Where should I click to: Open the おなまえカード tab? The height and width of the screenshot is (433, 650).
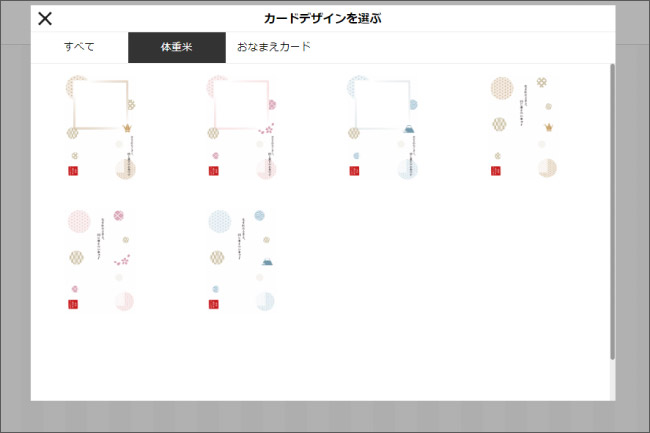click(274, 47)
